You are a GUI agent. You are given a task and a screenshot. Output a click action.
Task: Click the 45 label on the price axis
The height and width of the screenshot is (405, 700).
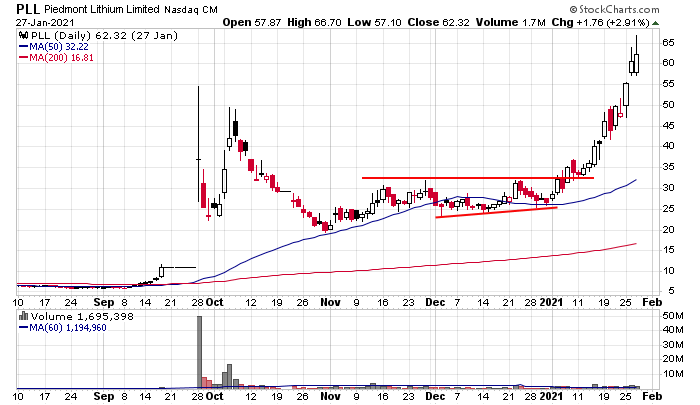point(668,125)
